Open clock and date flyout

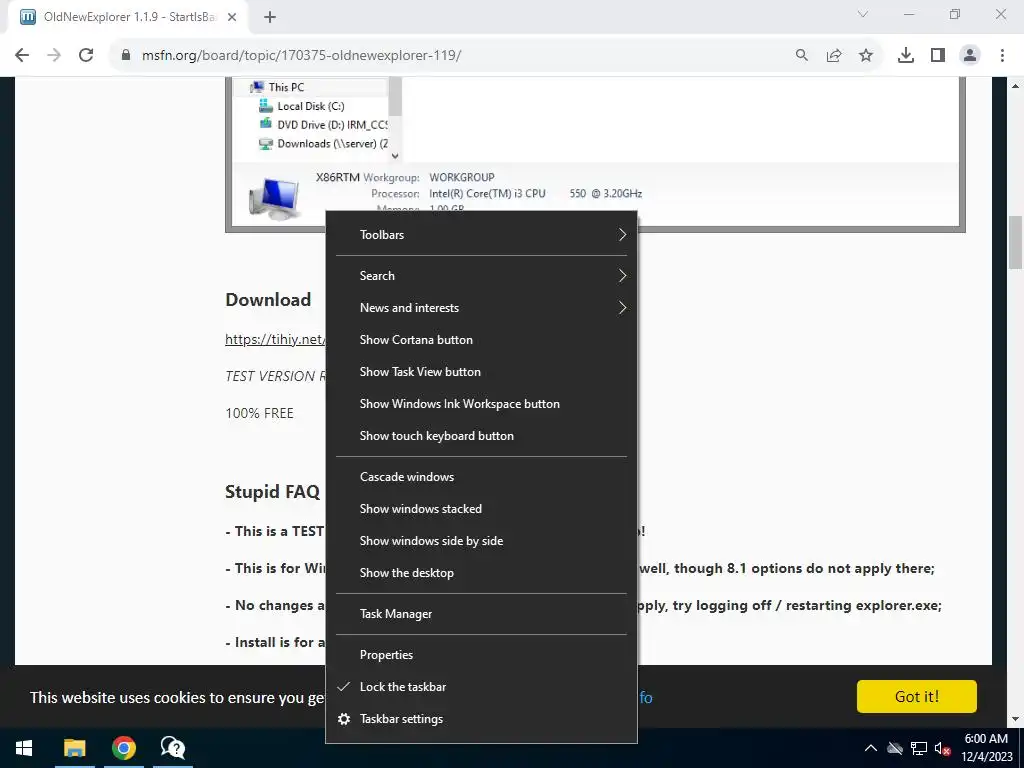pyautogui.click(x=986, y=748)
